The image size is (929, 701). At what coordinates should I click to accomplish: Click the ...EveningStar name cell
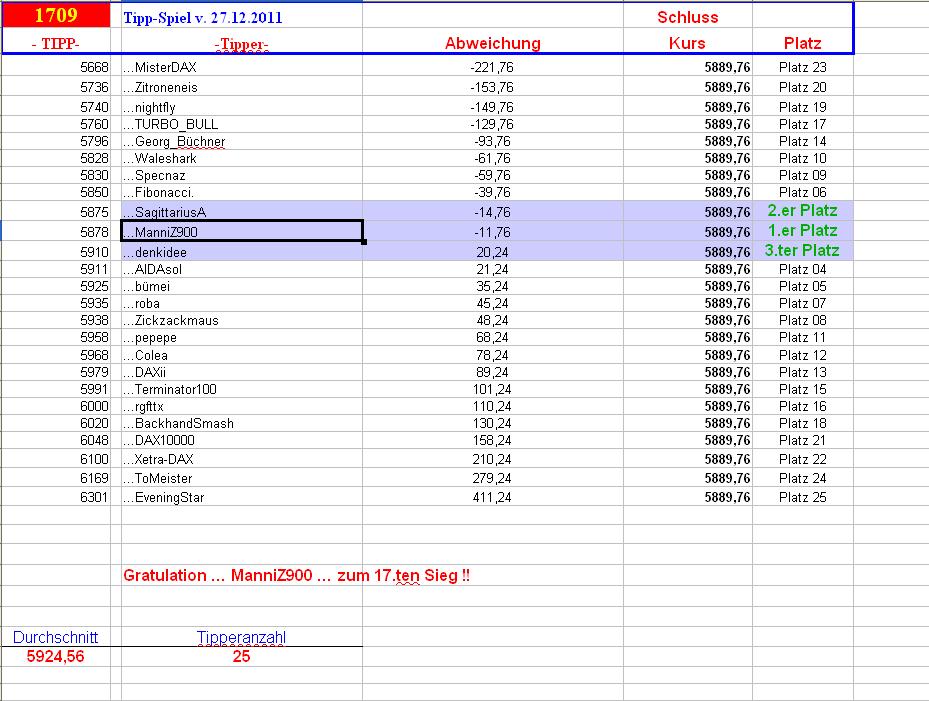click(163, 497)
